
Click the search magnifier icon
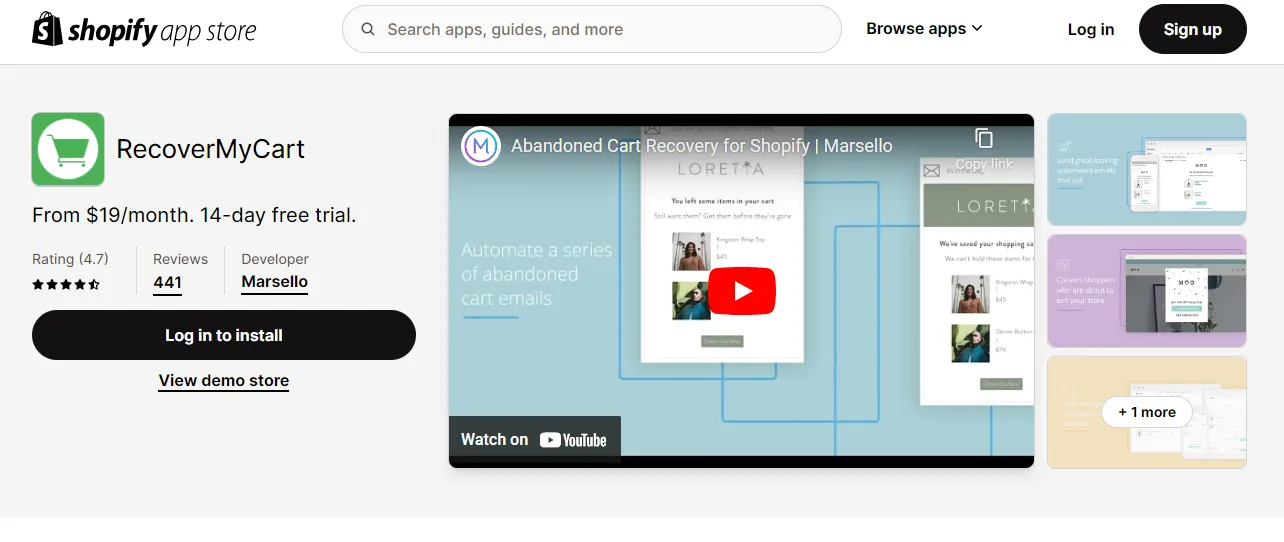[x=368, y=29]
